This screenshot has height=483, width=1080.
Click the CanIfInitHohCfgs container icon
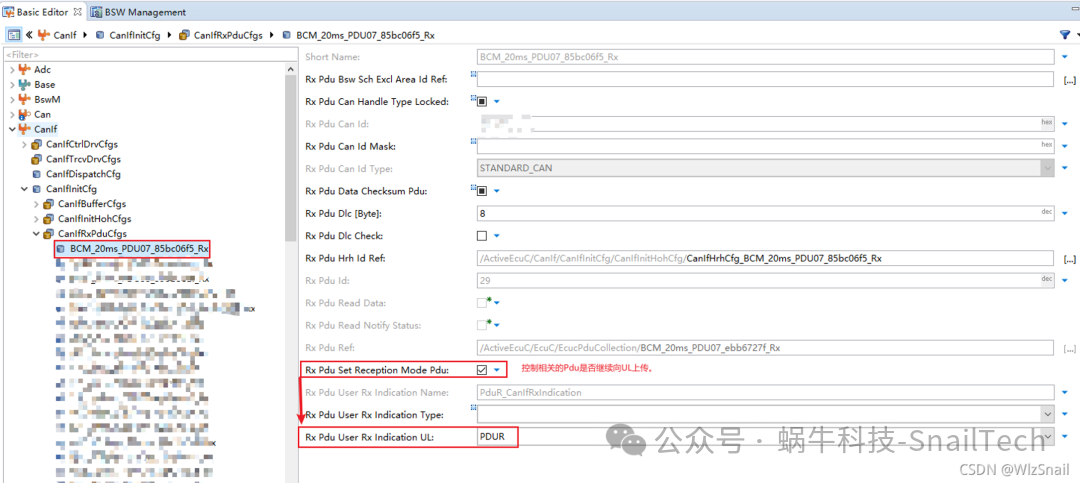tap(49, 219)
